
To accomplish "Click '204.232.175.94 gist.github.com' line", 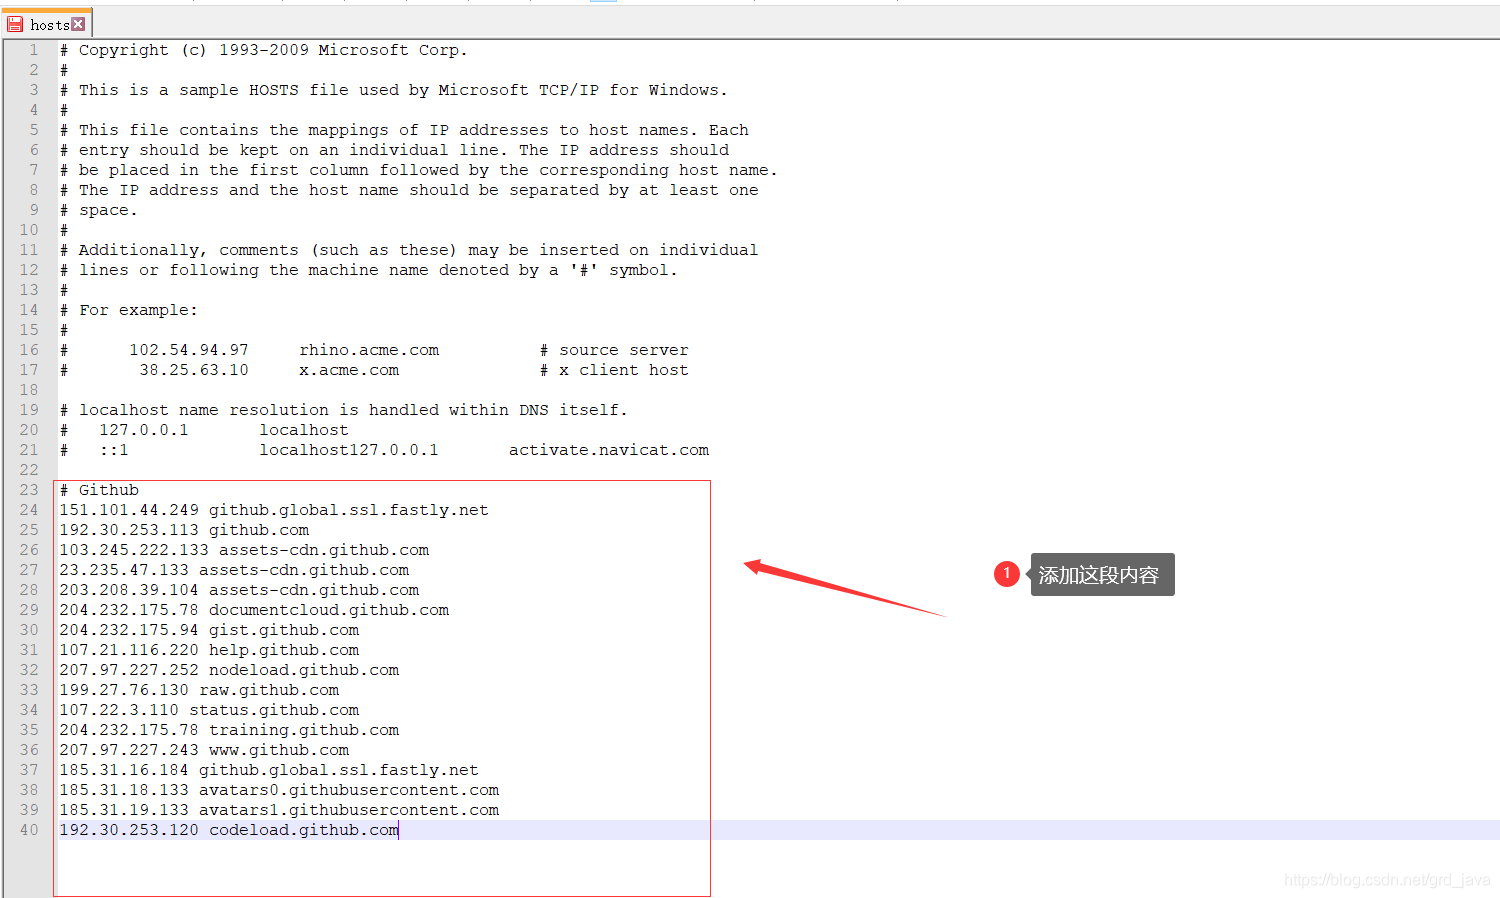I will [209, 630].
